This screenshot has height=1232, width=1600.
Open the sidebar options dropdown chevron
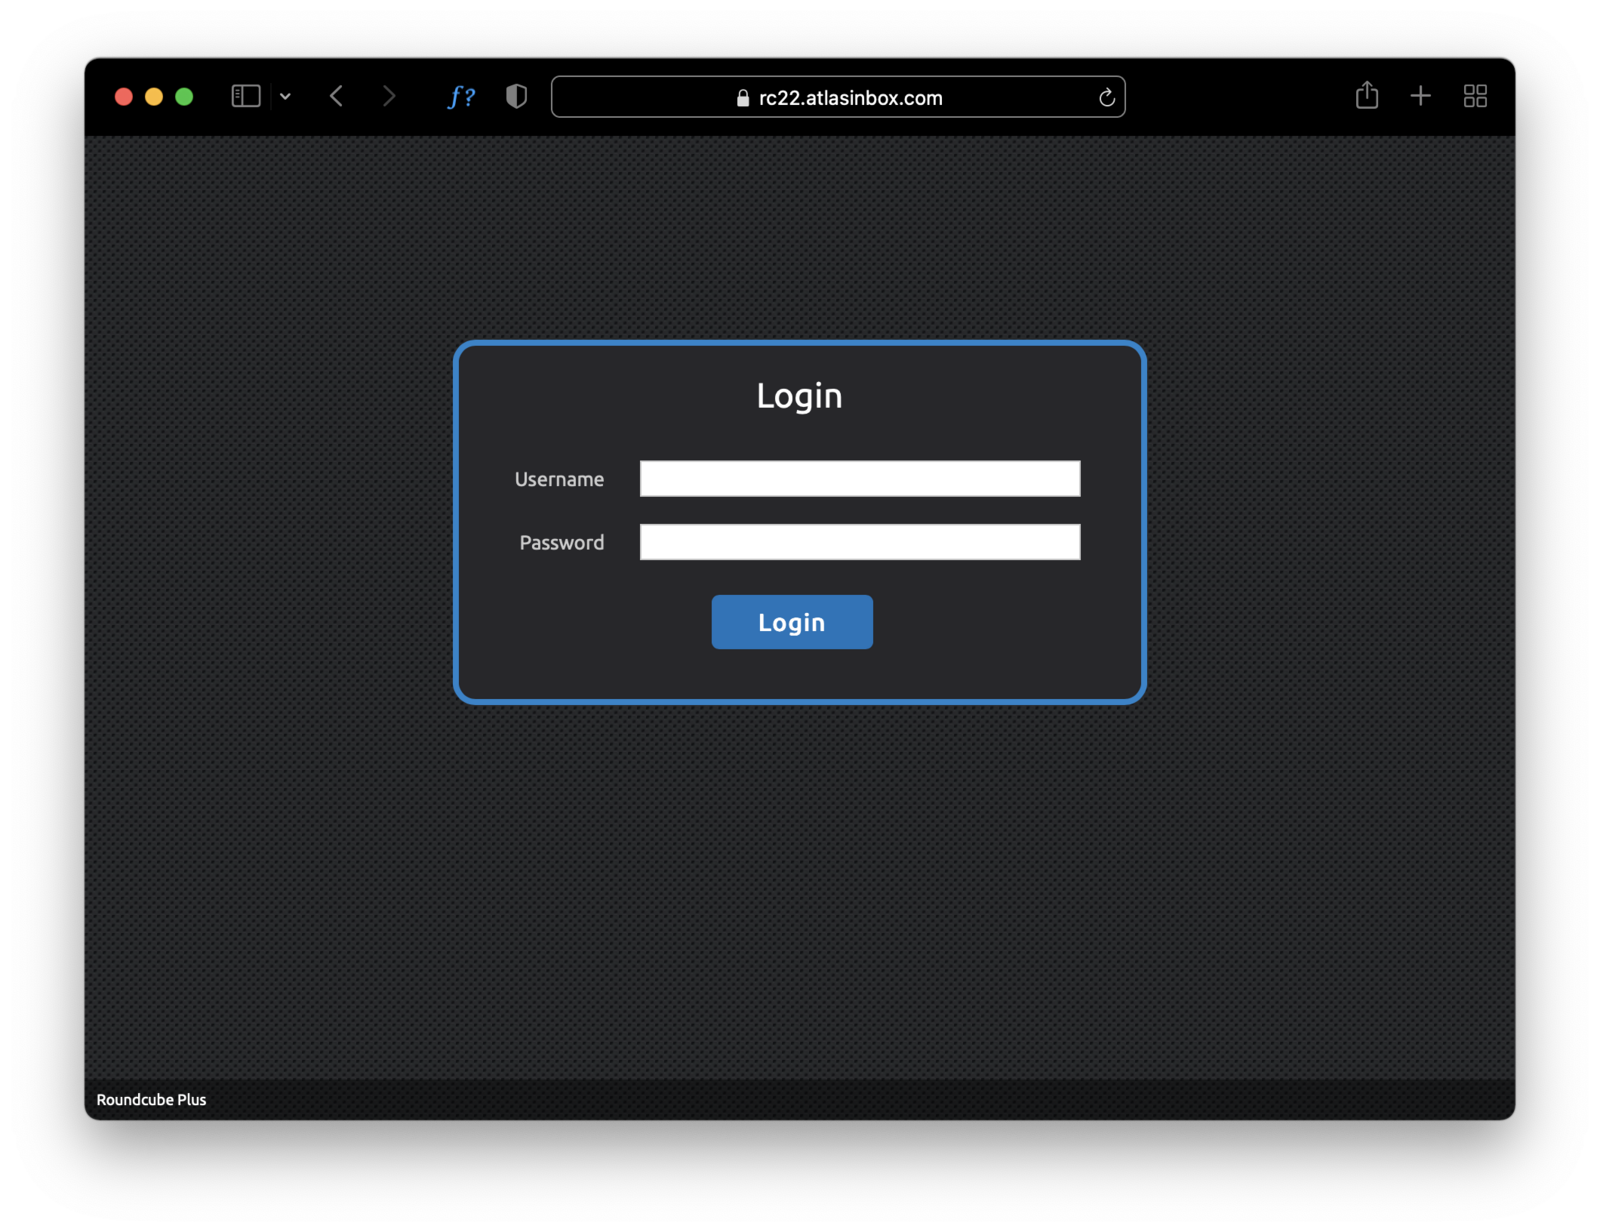pyautogui.click(x=285, y=97)
